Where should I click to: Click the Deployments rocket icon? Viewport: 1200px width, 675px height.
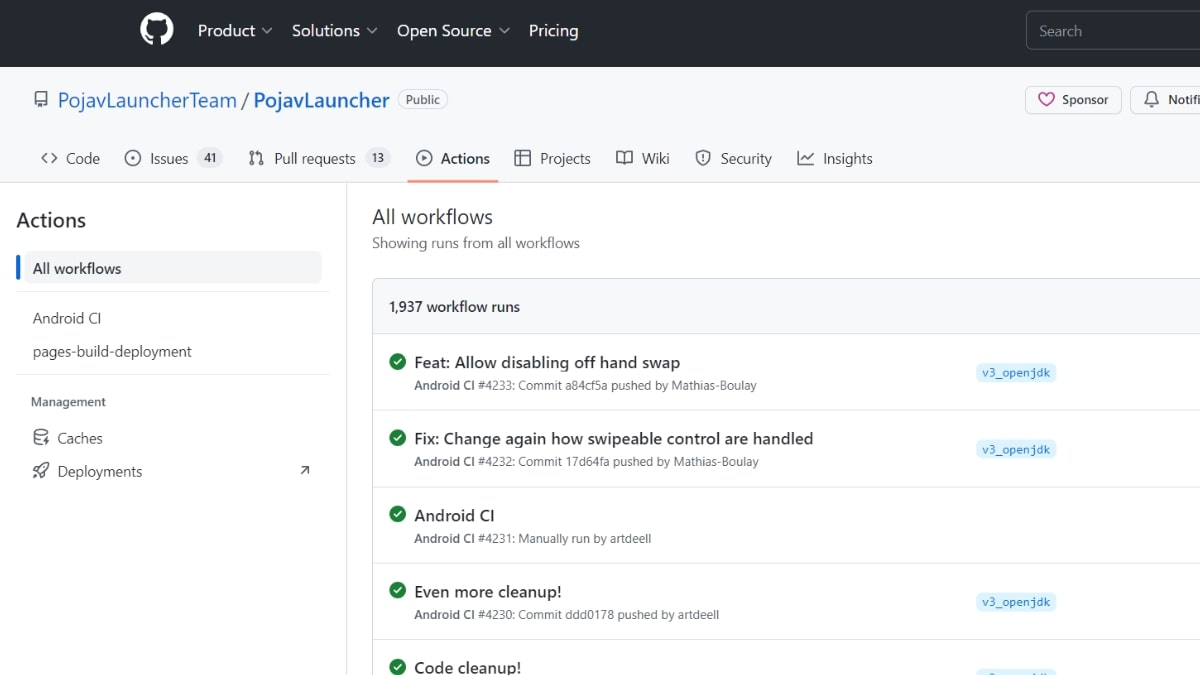(x=41, y=471)
